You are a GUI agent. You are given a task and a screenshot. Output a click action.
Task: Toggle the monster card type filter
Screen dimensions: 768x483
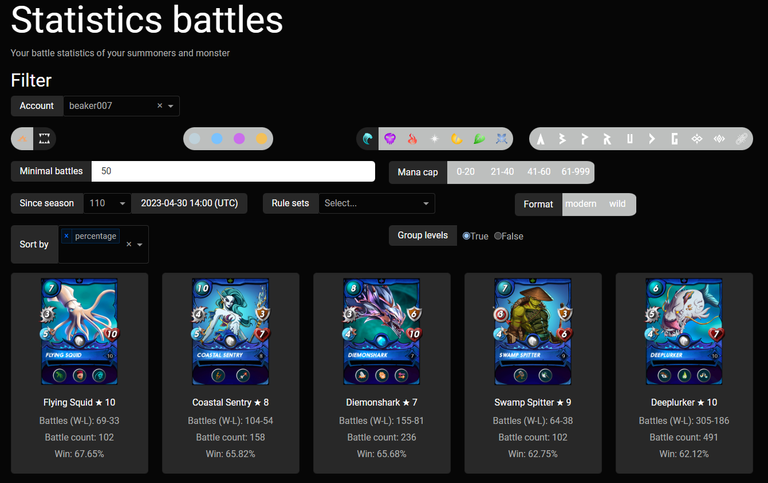click(45, 139)
